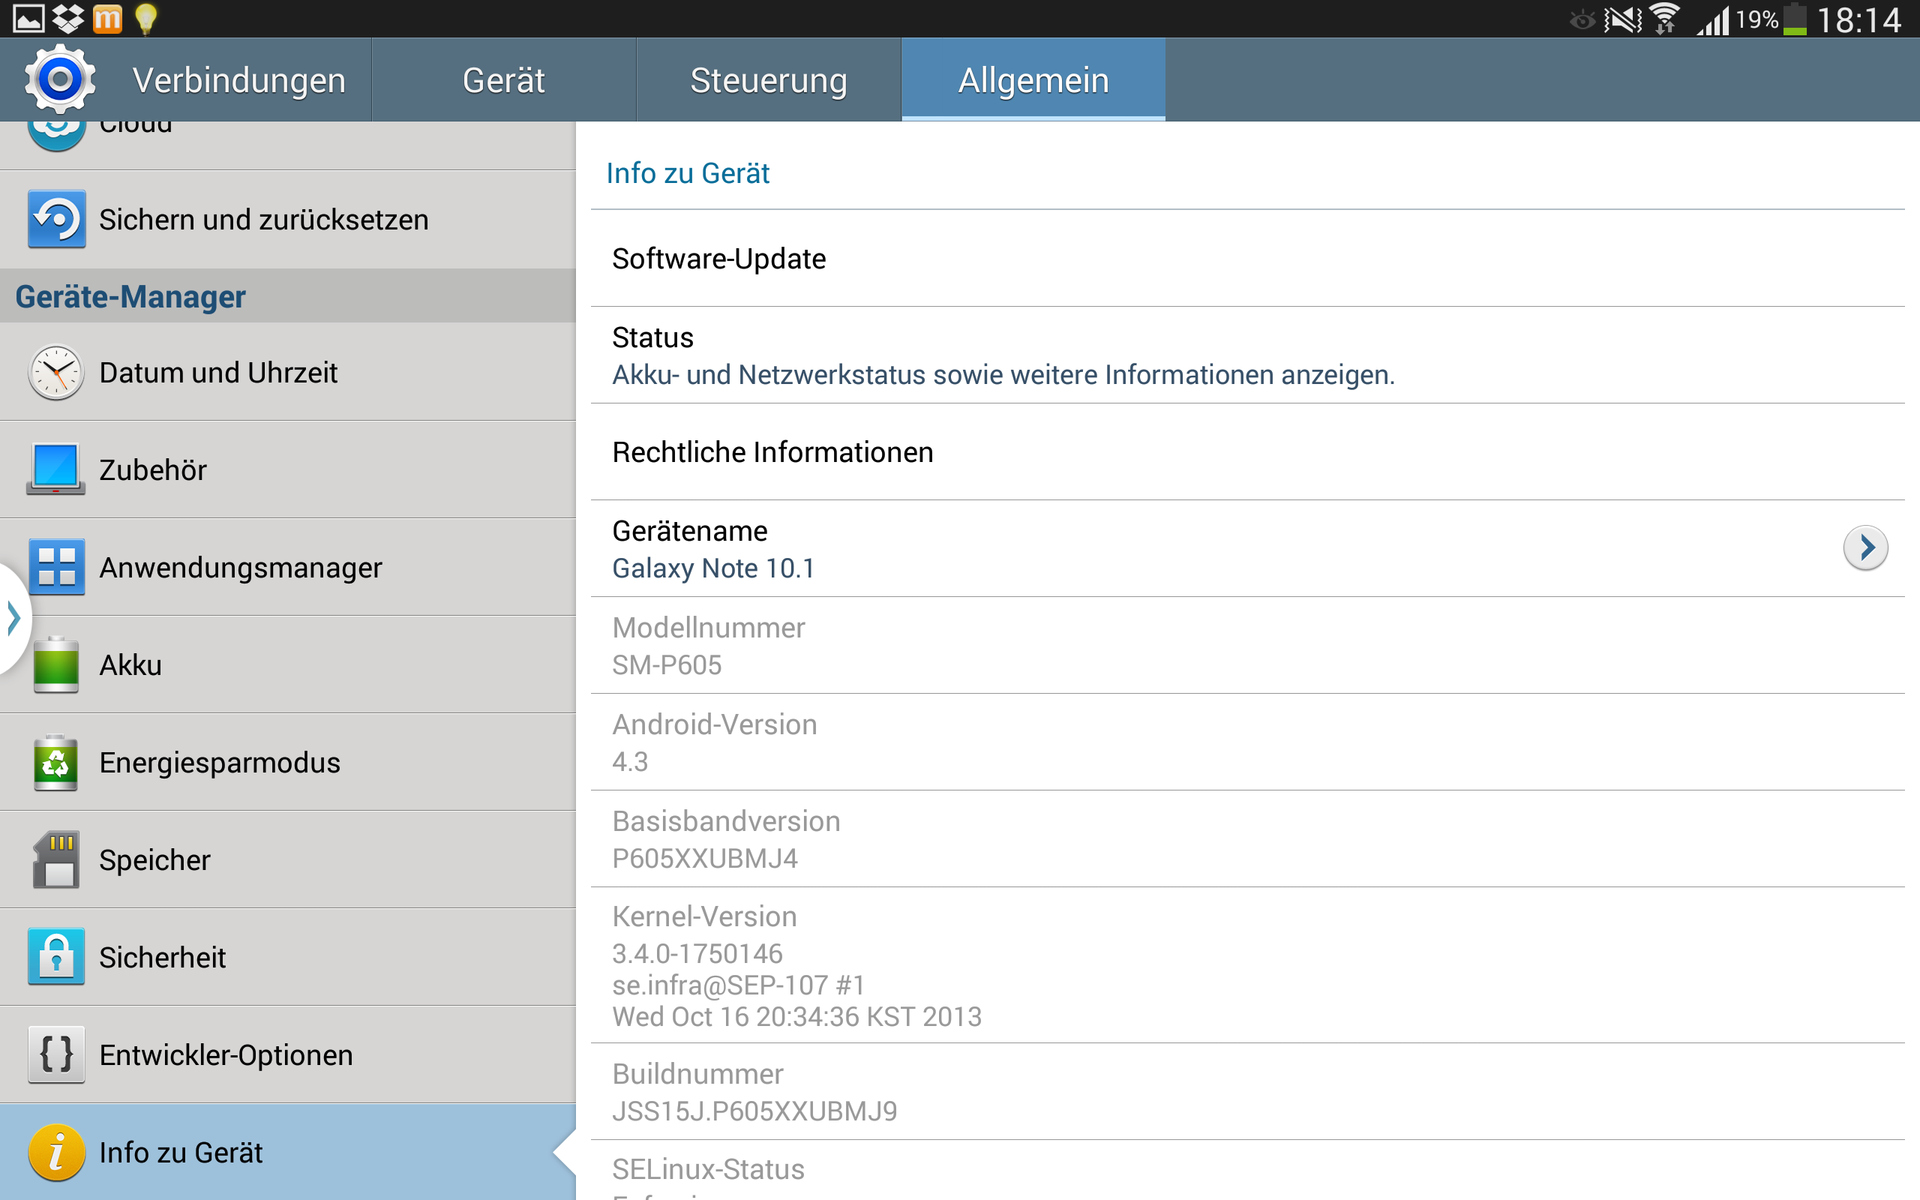The width and height of the screenshot is (1920, 1200).
Task: Tap the Sicherheit padlock icon
Action: pyautogui.click(x=57, y=957)
